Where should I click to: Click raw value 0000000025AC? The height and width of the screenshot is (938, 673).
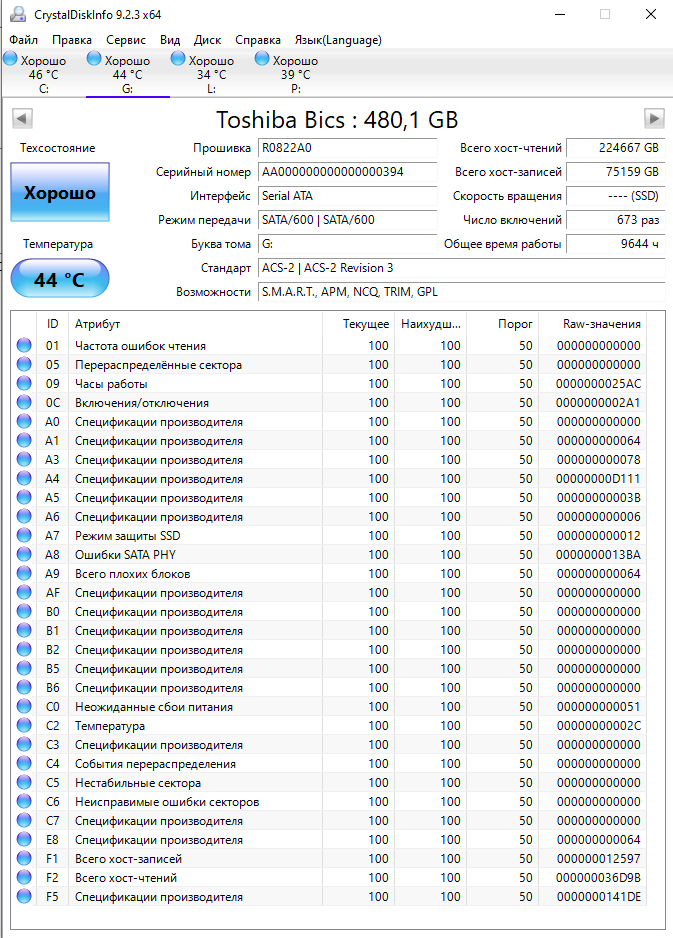(598, 383)
